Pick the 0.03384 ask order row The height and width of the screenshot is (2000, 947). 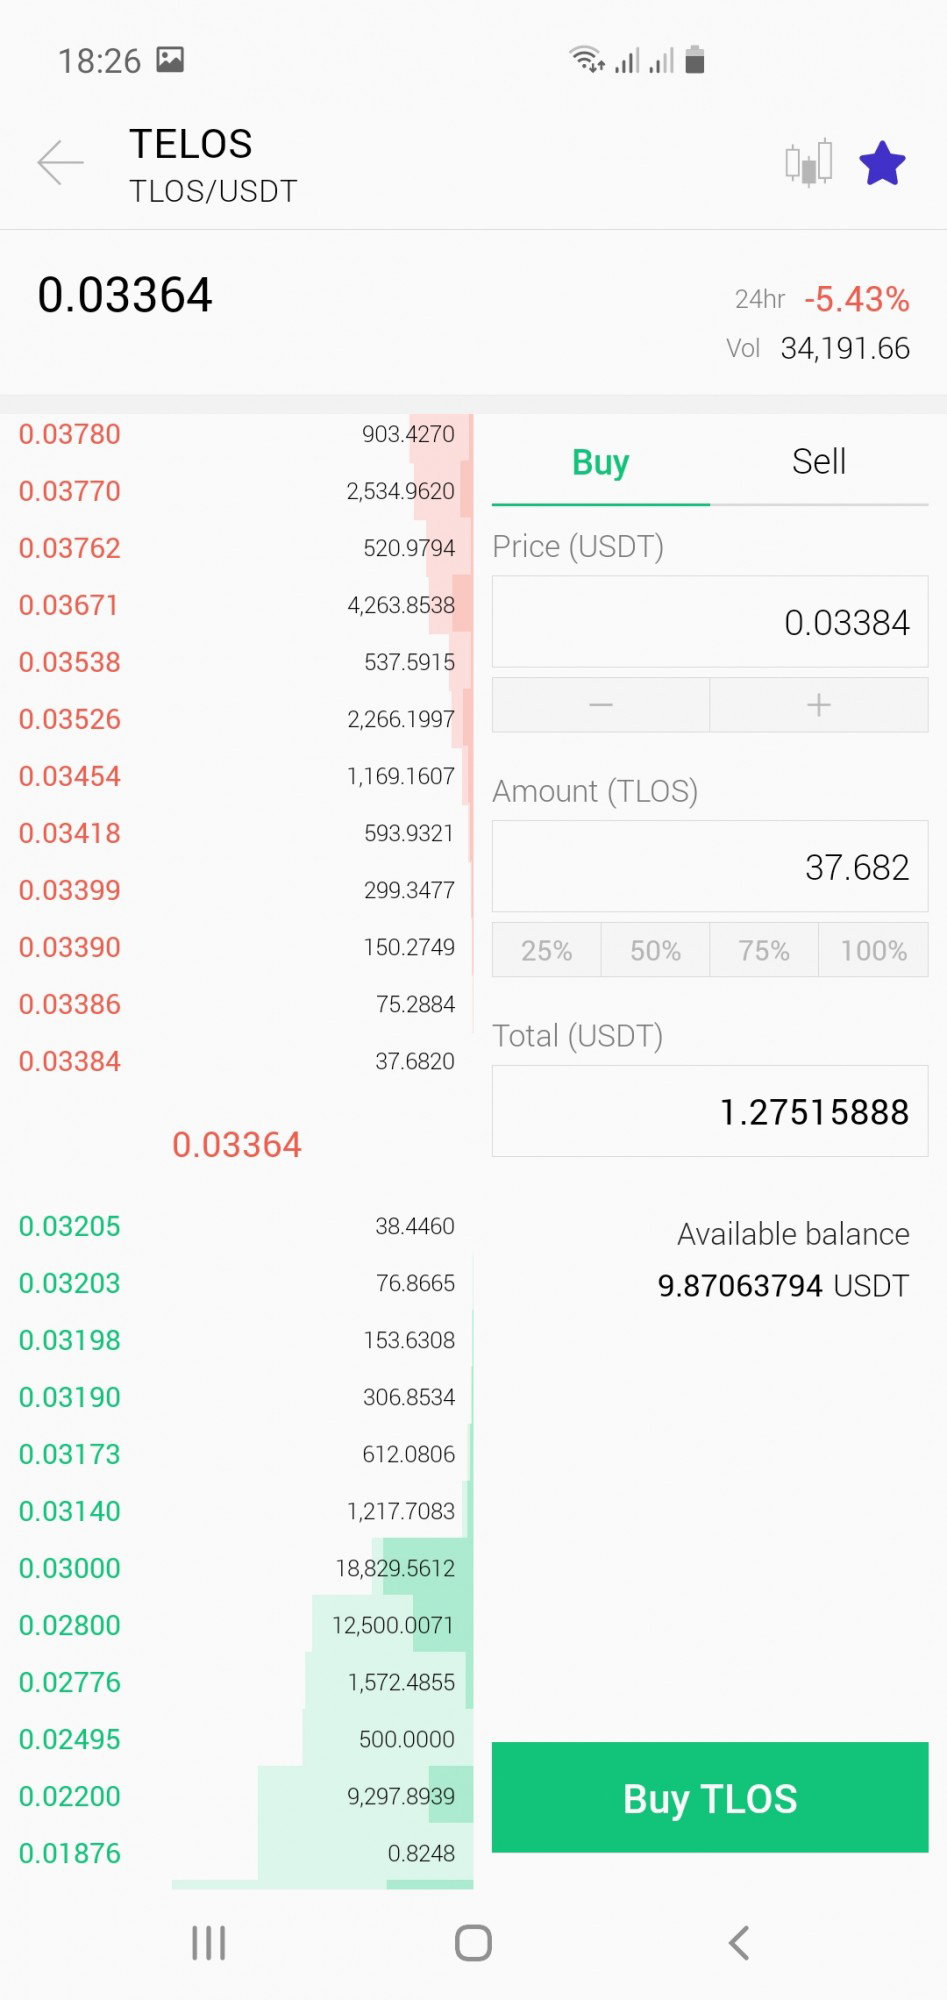click(237, 1061)
